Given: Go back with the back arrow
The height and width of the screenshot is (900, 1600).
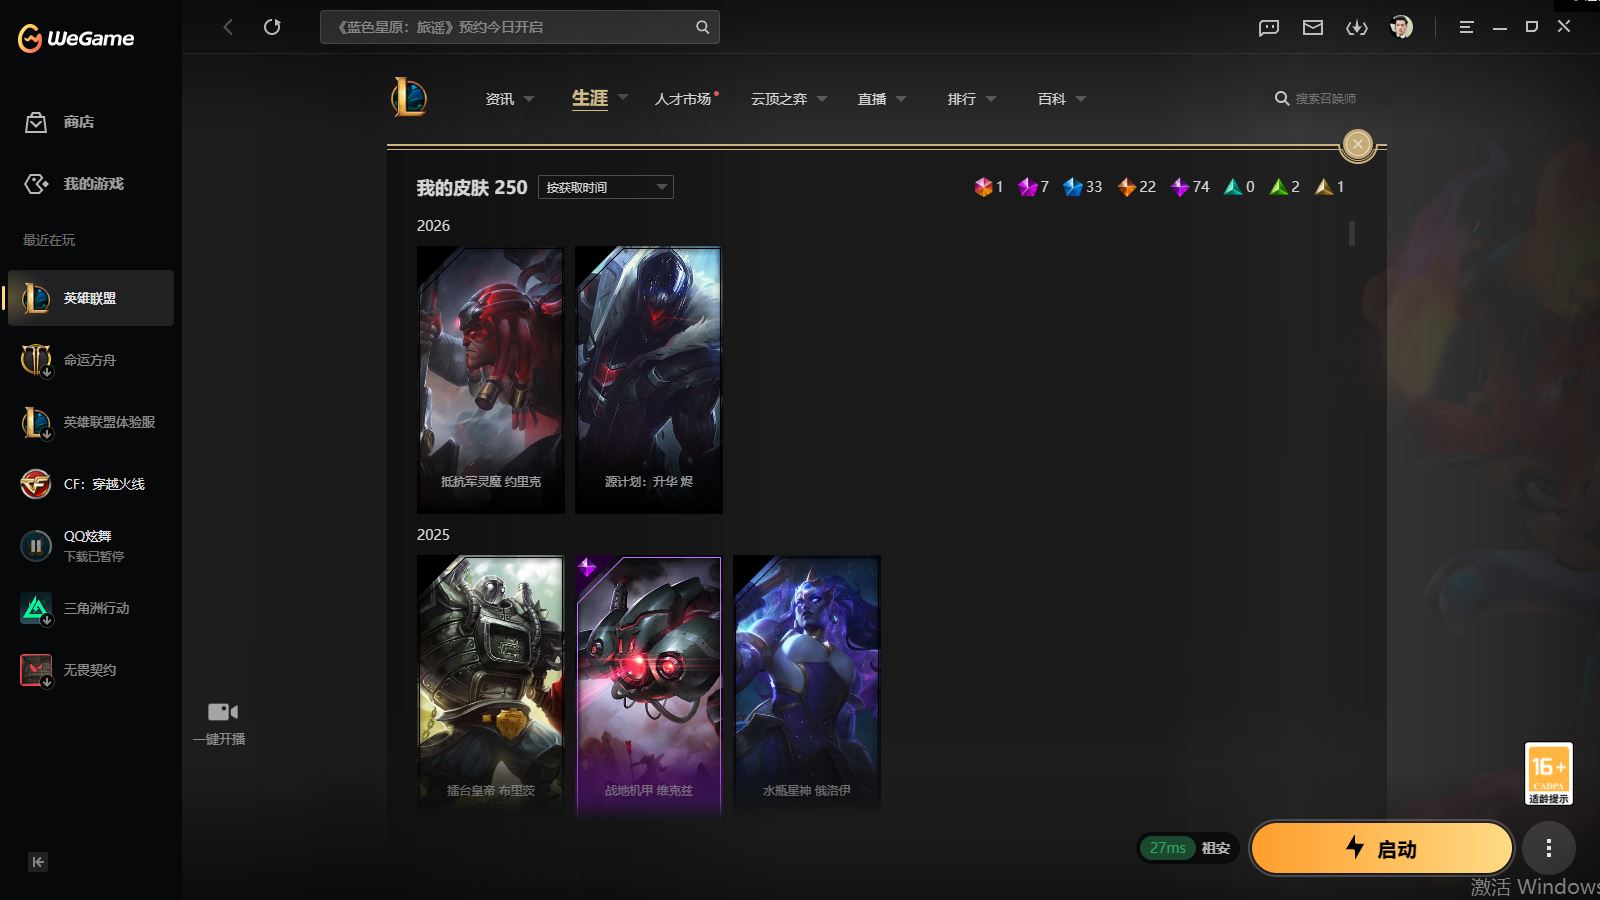Looking at the screenshot, I should pyautogui.click(x=228, y=27).
